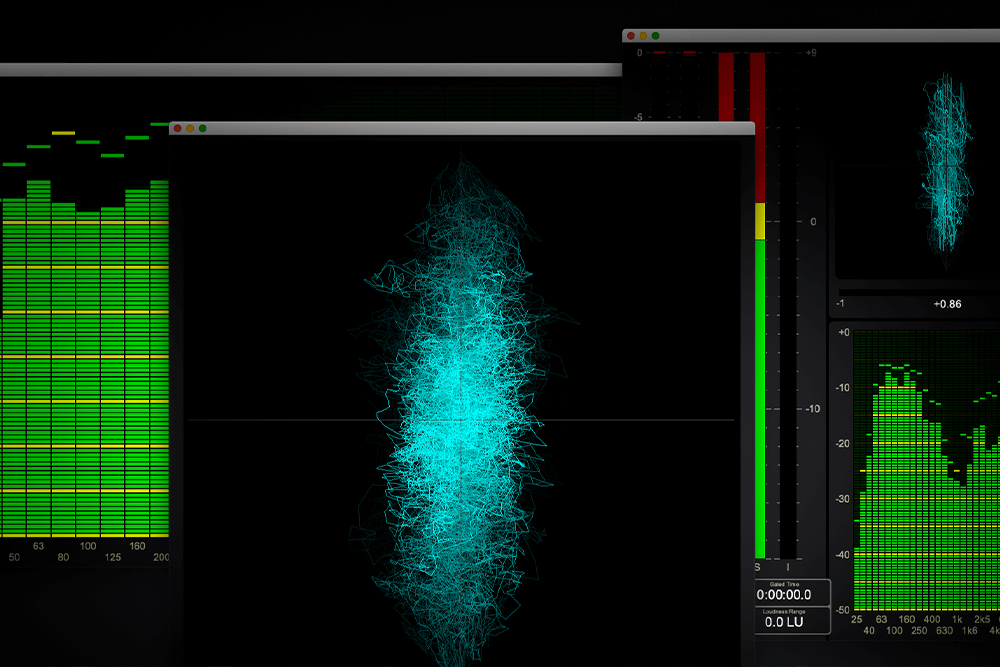Screen dimensions: 1000x667
Task: Click the yellow peak marker in the left analyzer
Action: (63, 133)
